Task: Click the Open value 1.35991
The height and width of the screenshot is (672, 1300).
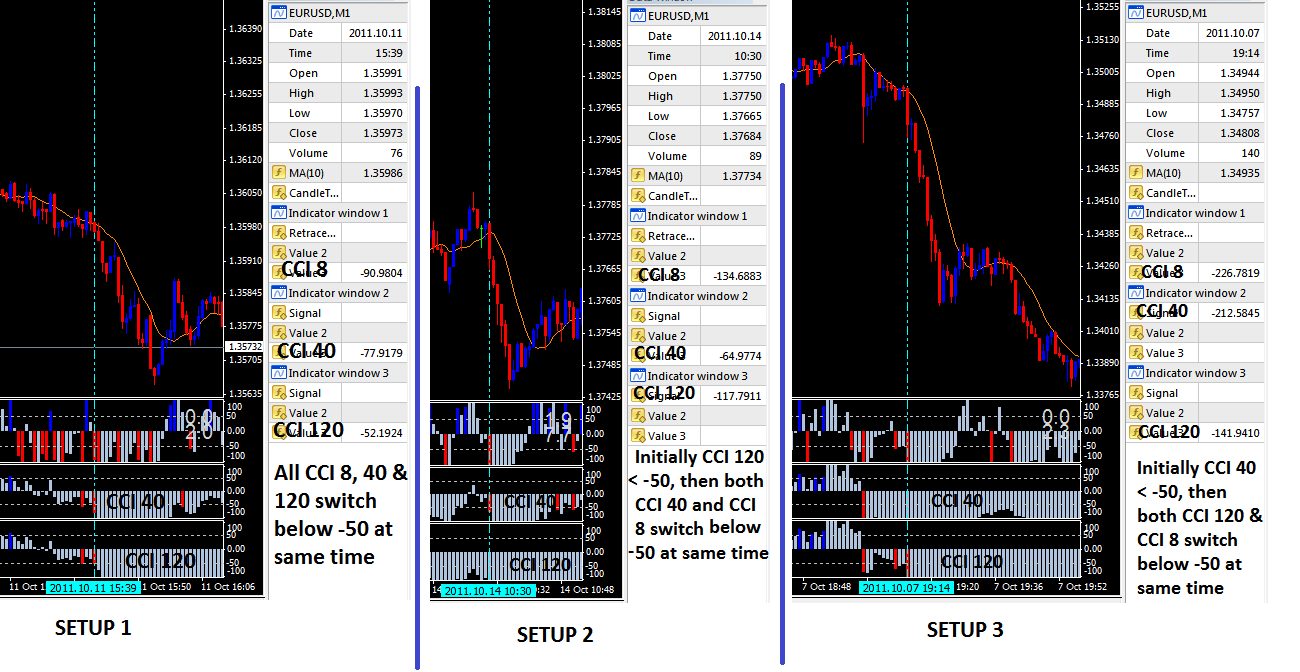Action: [x=383, y=73]
